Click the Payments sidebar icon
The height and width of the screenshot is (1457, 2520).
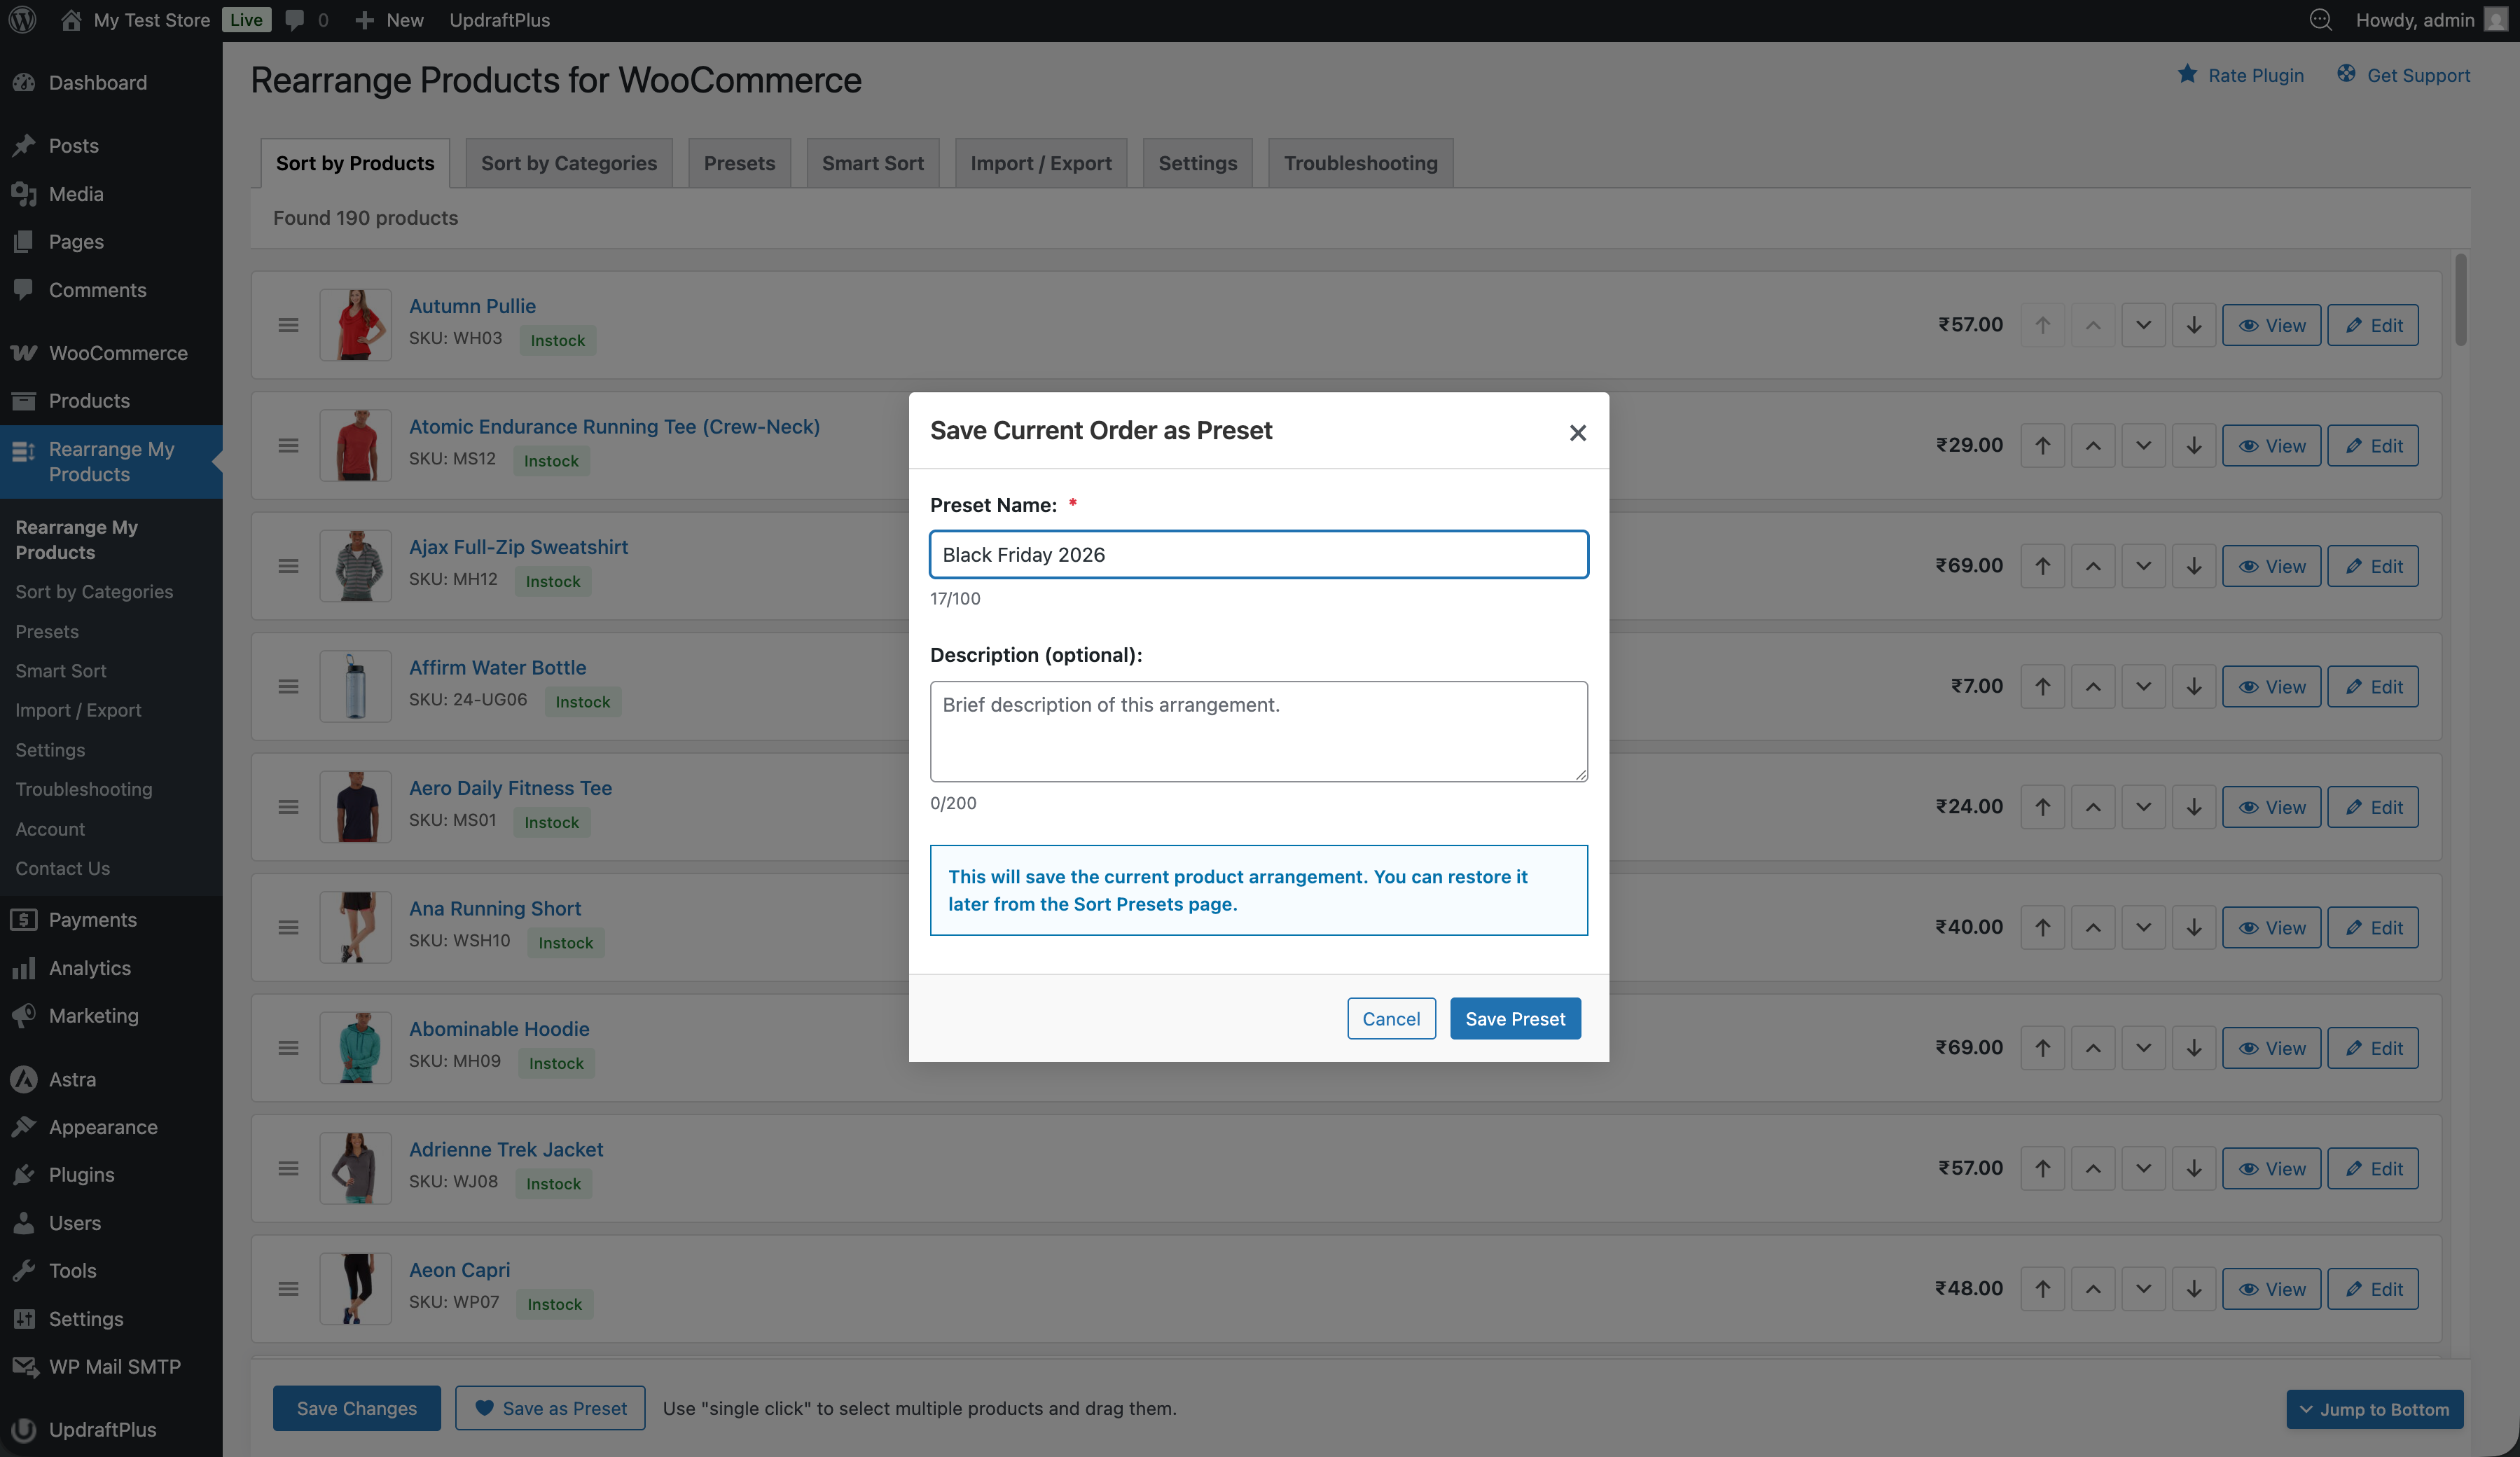pyautogui.click(x=24, y=919)
